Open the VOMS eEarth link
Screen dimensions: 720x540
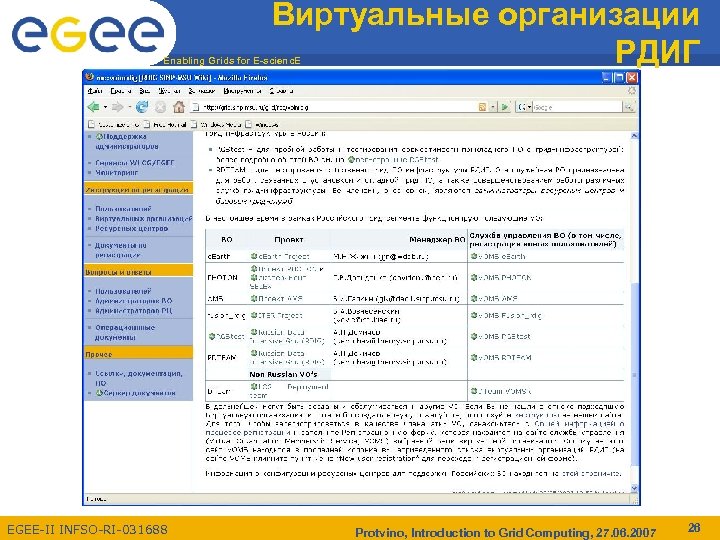[x=498, y=256]
